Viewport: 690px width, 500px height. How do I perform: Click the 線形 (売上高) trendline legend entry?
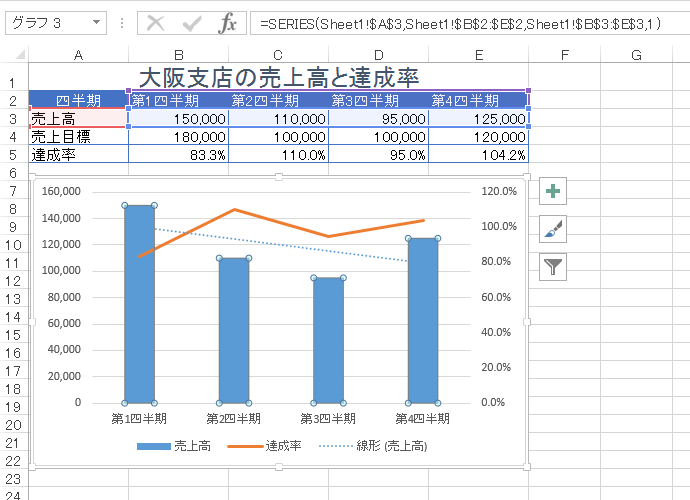(x=373, y=446)
